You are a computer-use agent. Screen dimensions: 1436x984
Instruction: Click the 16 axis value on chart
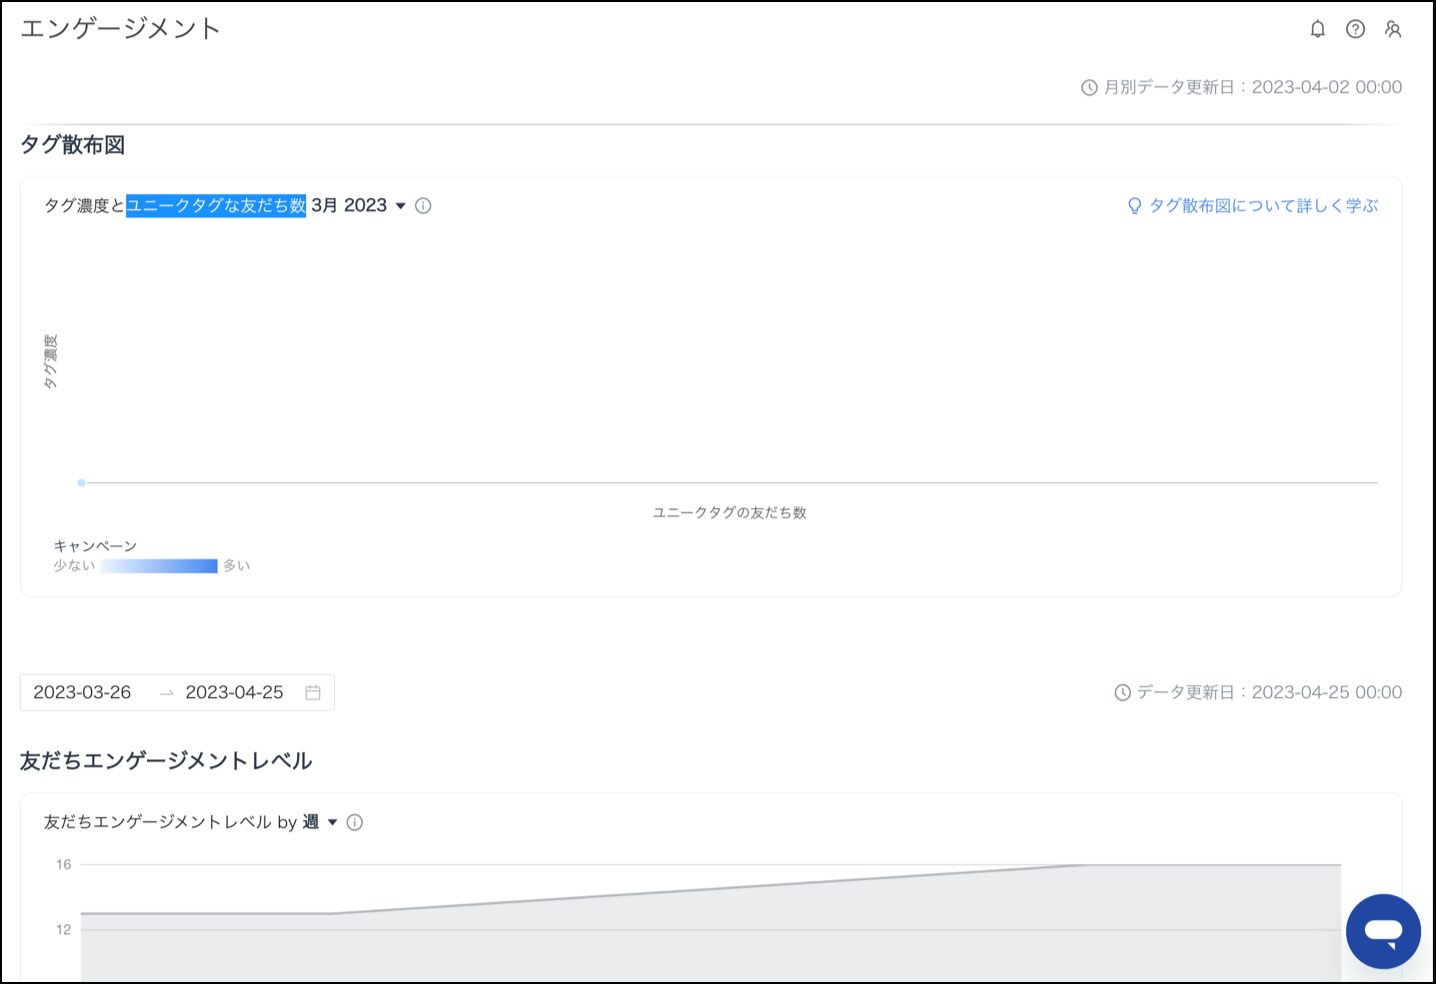(x=64, y=865)
